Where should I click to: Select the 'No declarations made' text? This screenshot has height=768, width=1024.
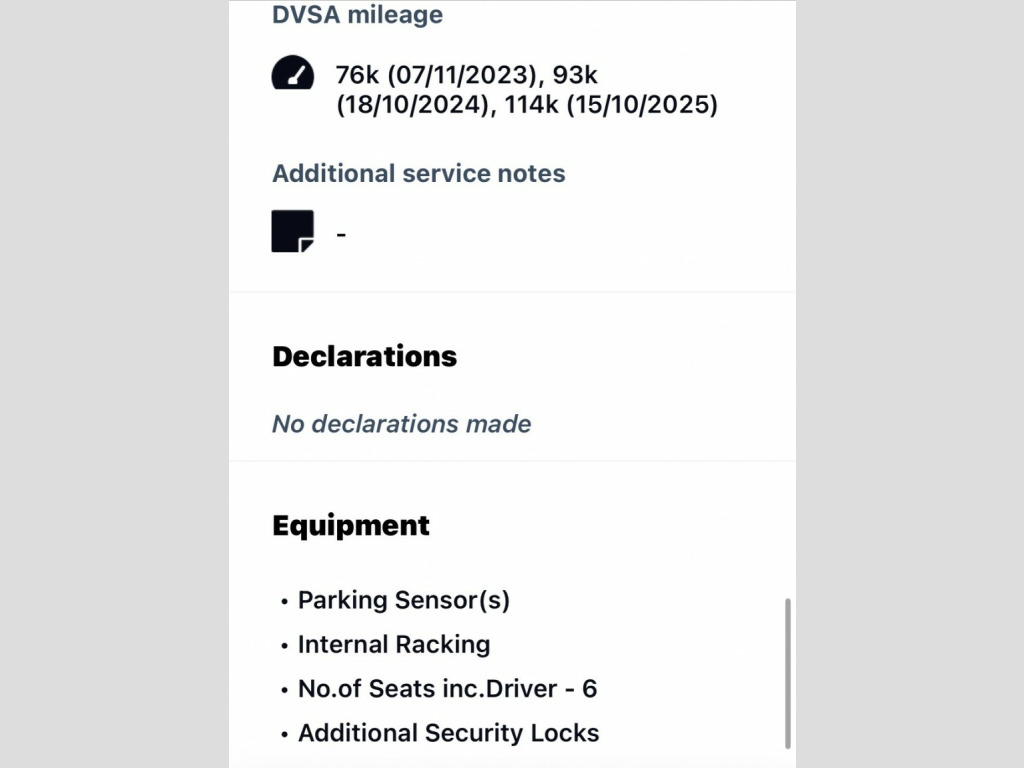[x=401, y=424]
